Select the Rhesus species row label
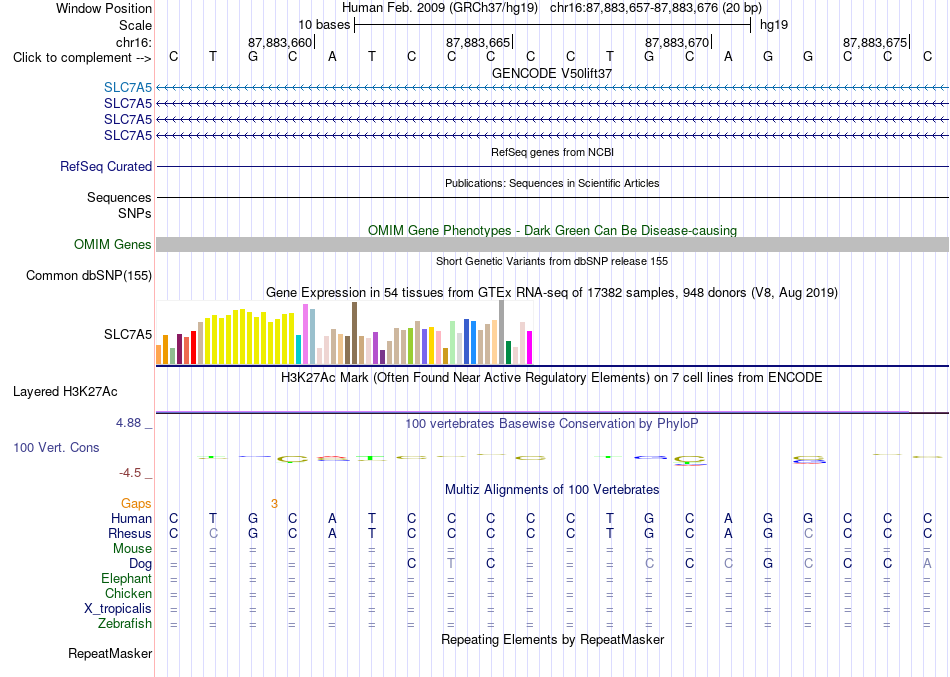Image resolution: width=950 pixels, height=677 pixels. 130,533
